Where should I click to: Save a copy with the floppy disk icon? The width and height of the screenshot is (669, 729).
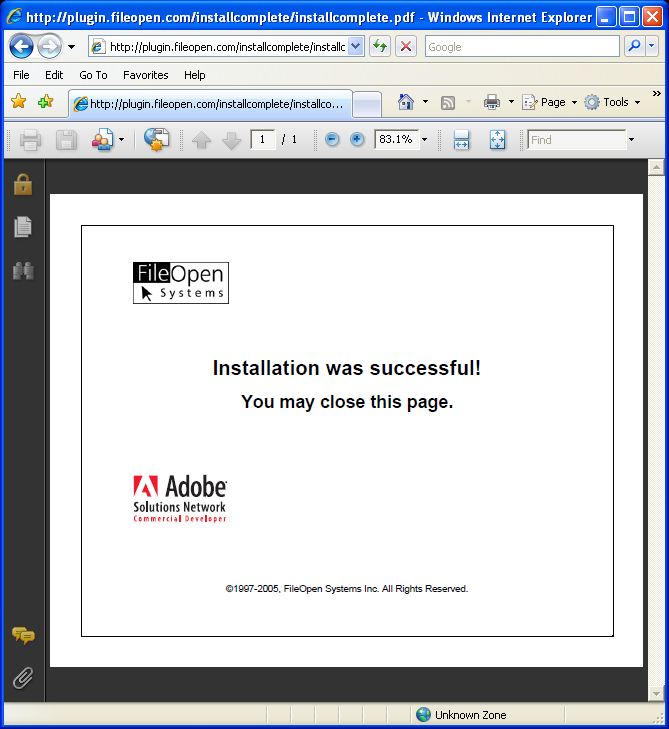(66, 140)
